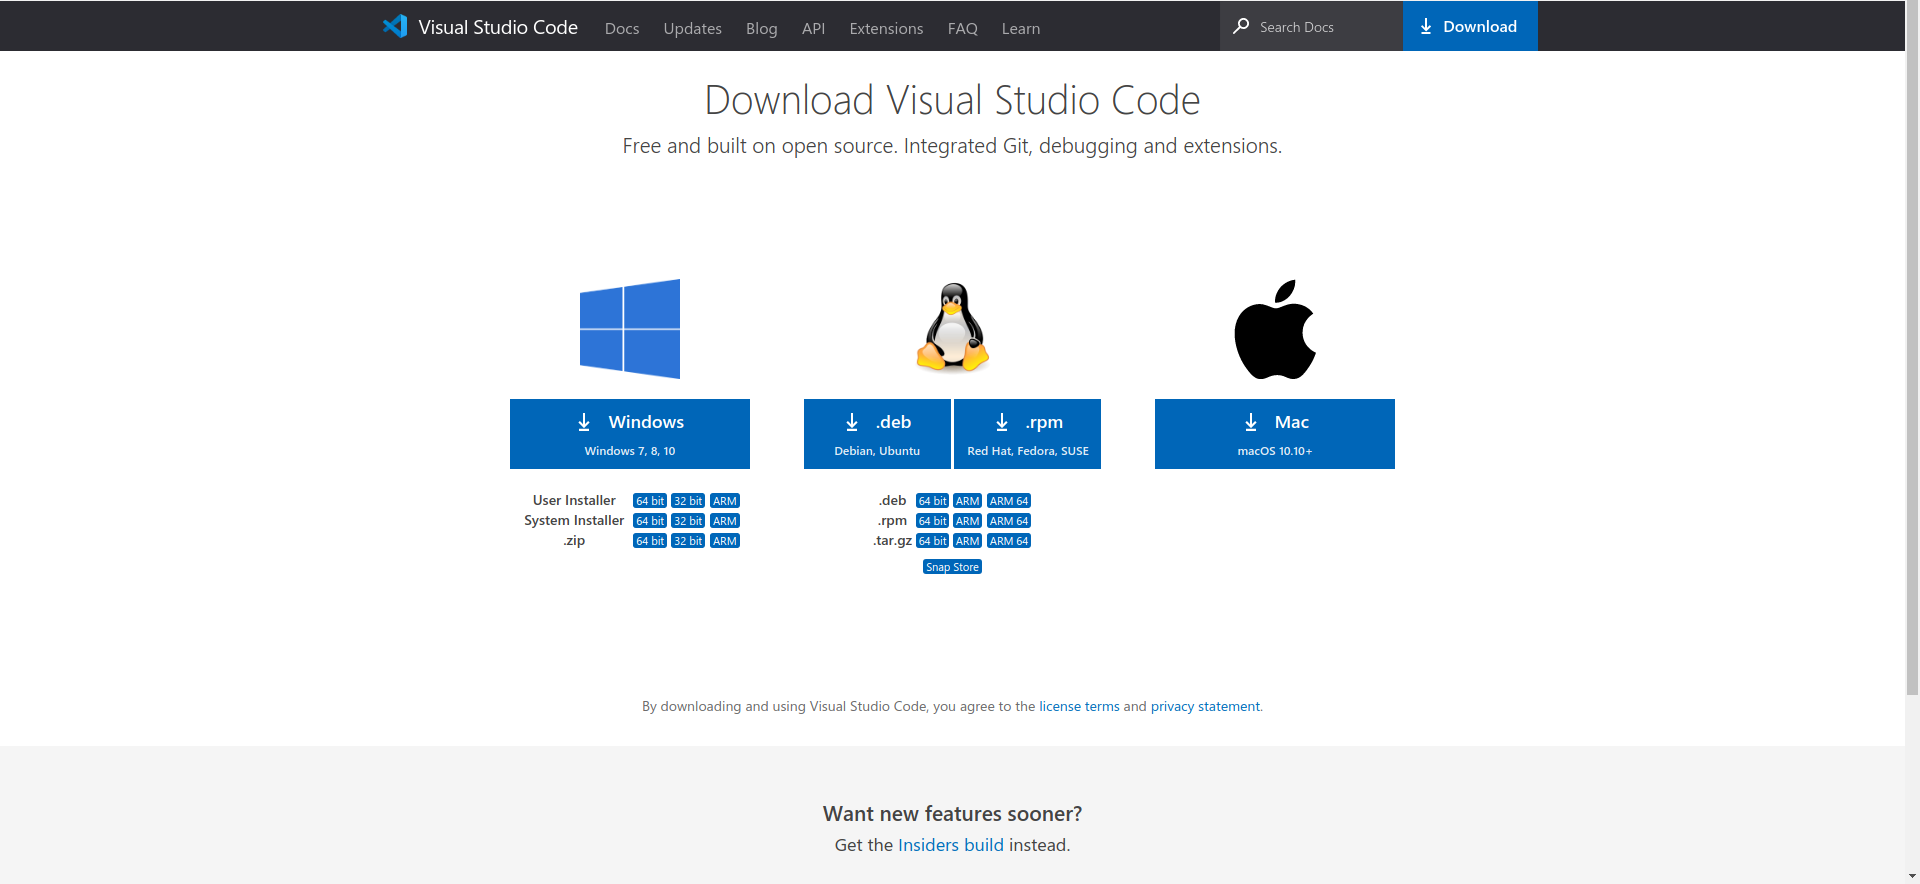Screen dimensions: 1920x884
Task: Choose the .tar.gz ARM 64 download
Action: click(1008, 541)
